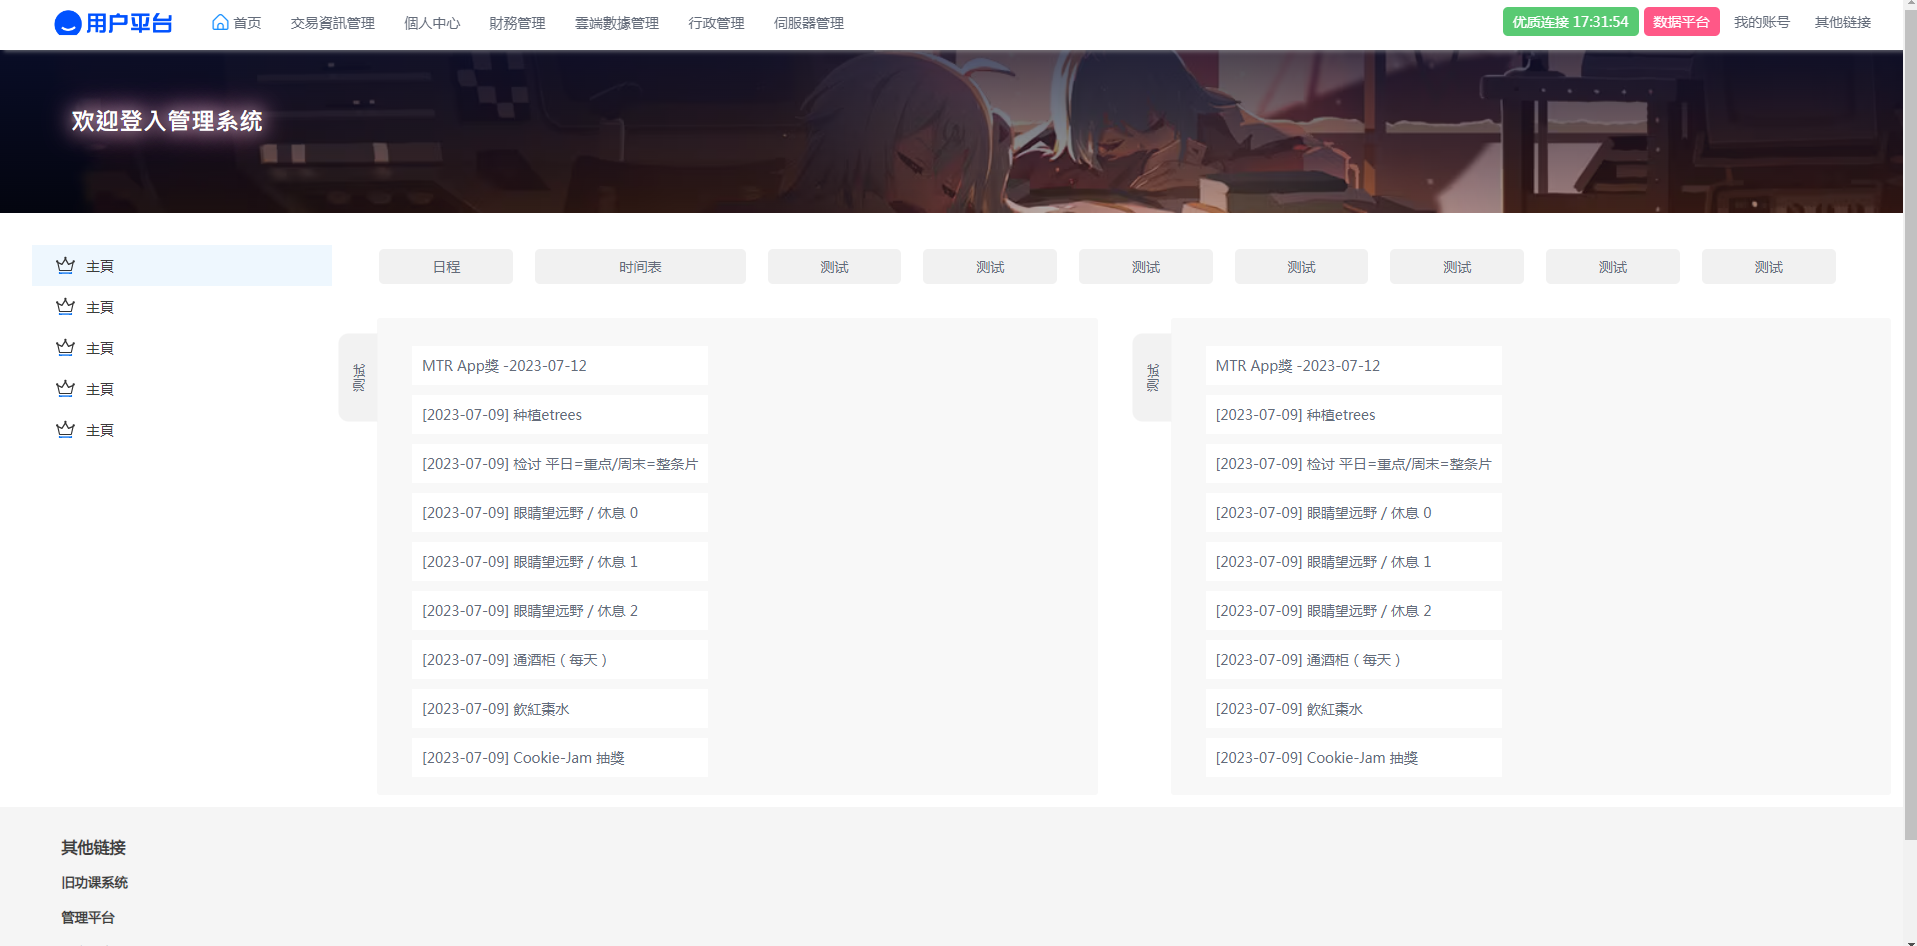The width and height of the screenshot is (1917, 946).
Task: Switch to the 日程 tab
Action: click(x=446, y=267)
